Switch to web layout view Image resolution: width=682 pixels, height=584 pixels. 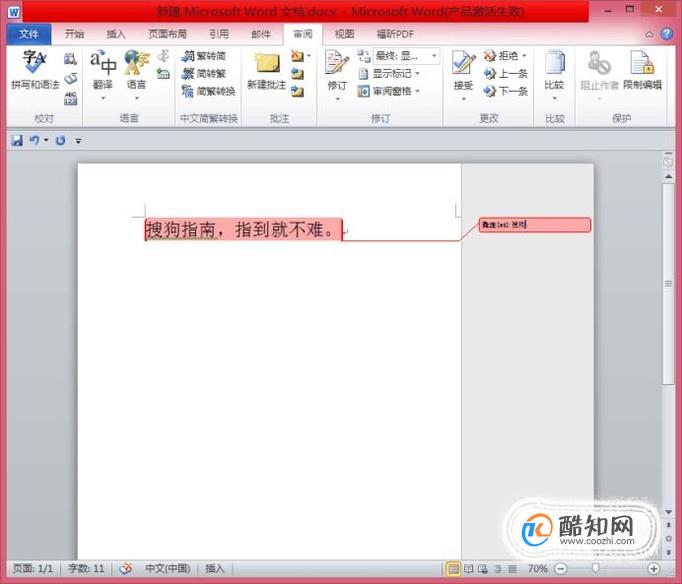coord(483,568)
